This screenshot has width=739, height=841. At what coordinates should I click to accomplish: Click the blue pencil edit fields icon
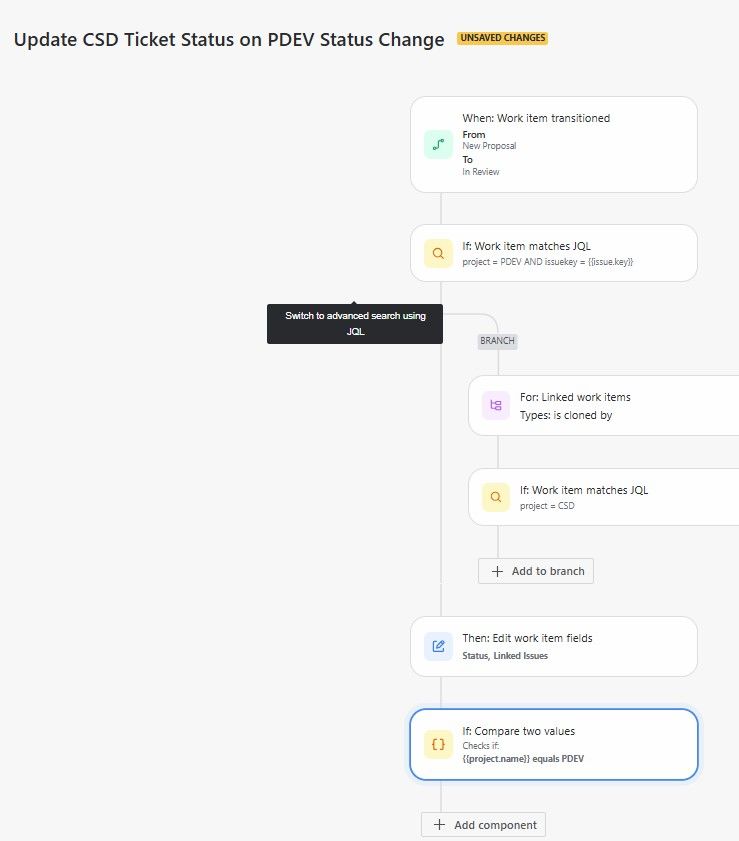438,646
